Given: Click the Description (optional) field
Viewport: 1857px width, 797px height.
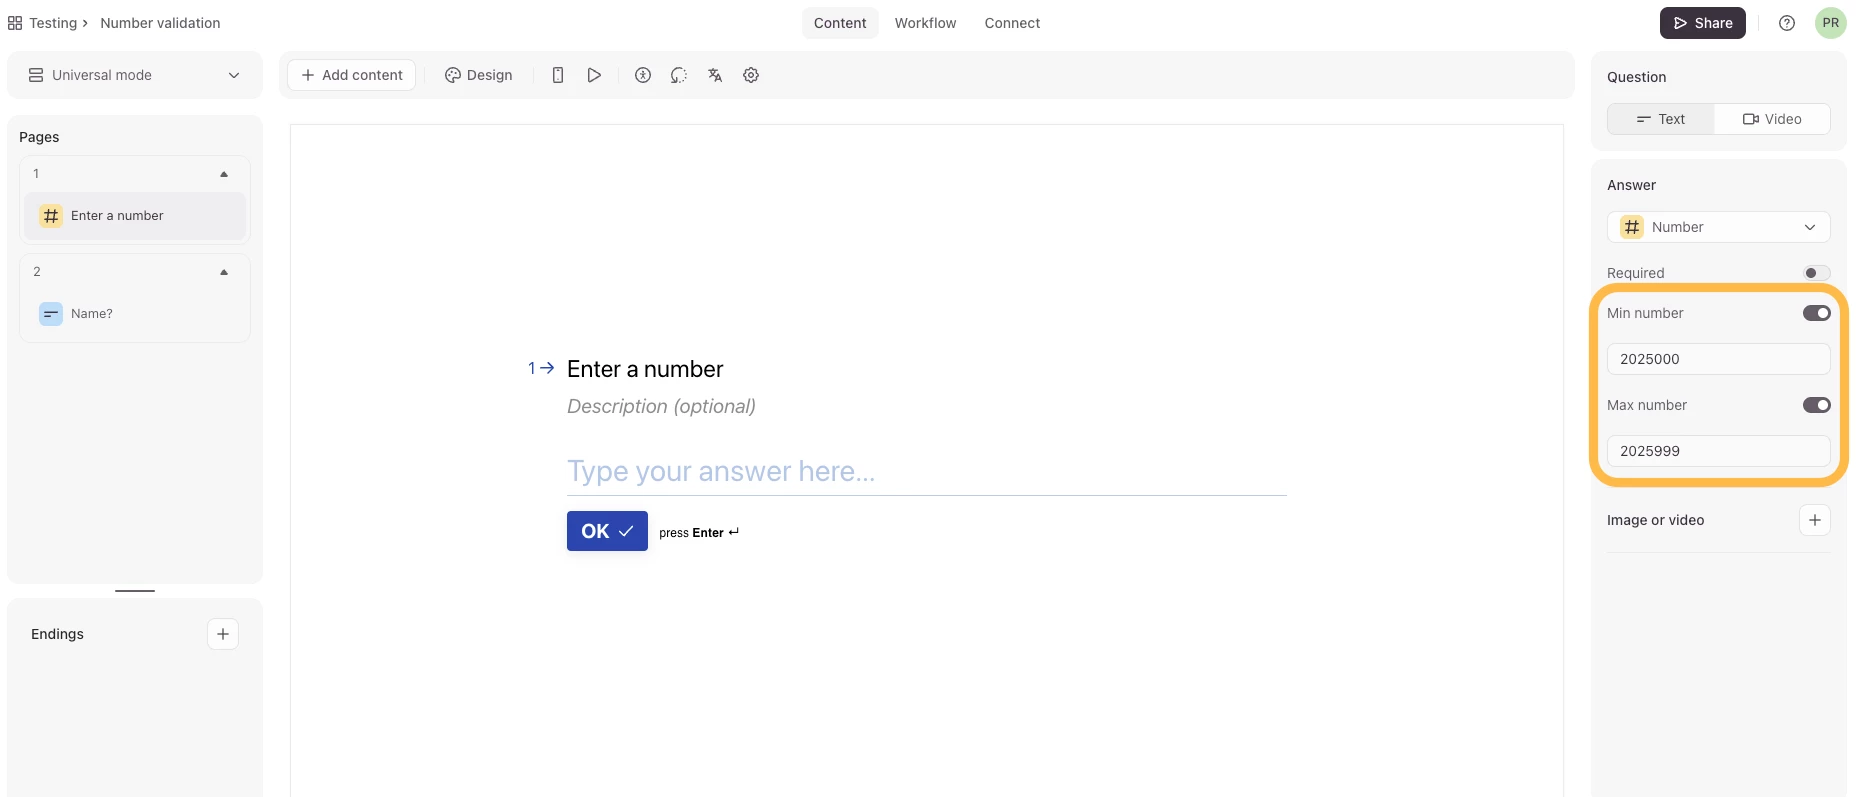Looking at the screenshot, I should pyautogui.click(x=661, y=406).
